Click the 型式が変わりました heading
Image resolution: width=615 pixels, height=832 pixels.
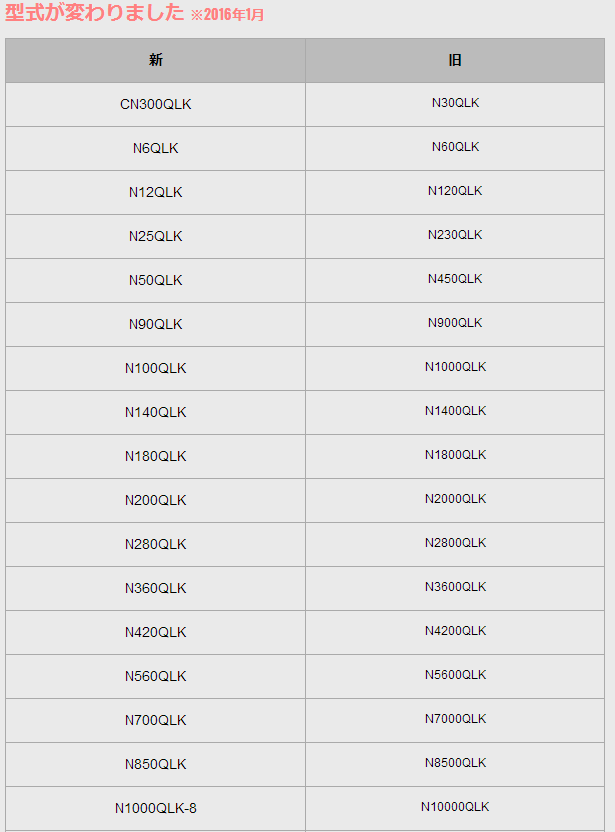(x=95, y=13)
